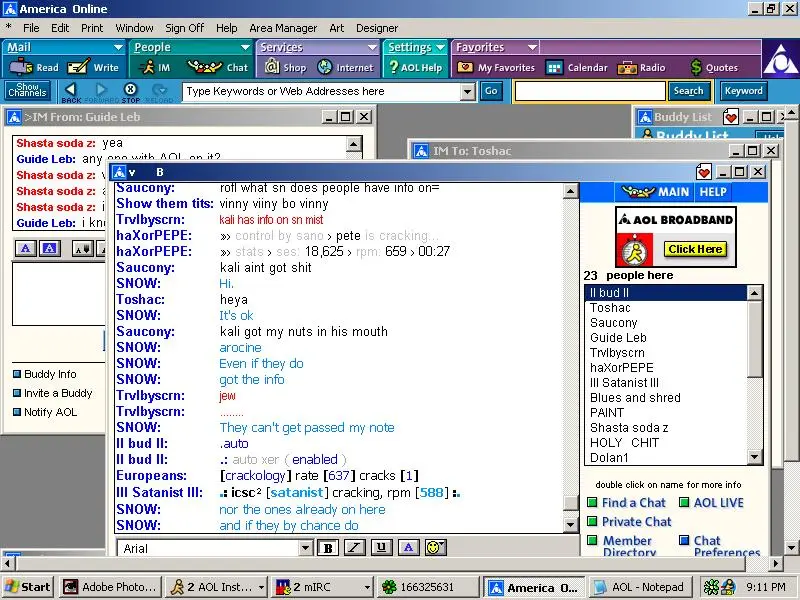This screenshot has width=800, height=600.
Task: Click the Search button
Action: tap(688, 91)
